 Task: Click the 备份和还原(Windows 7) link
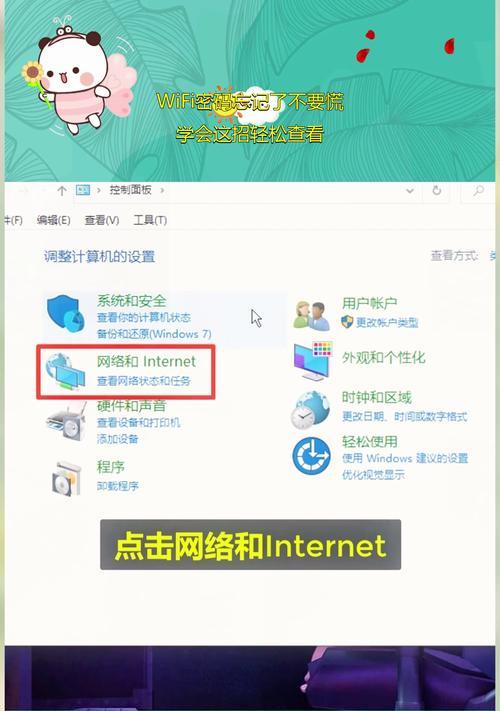click(x=154, y=334)
